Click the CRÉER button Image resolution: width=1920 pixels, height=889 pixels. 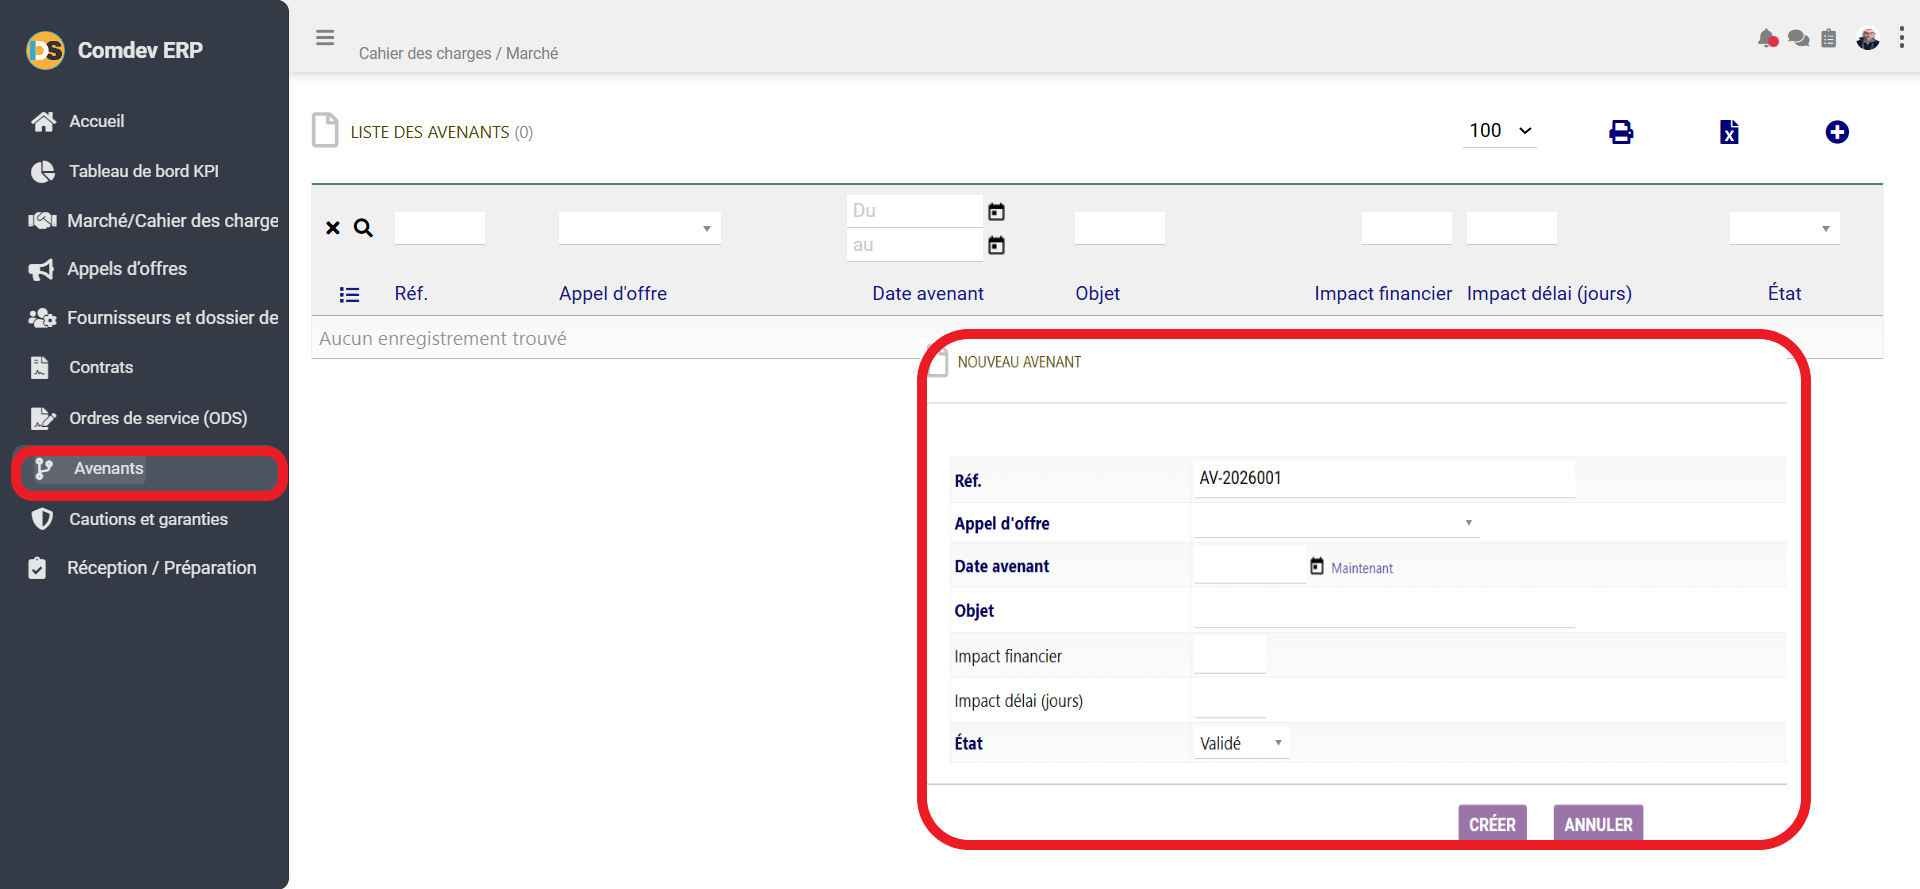point(1492,824)
